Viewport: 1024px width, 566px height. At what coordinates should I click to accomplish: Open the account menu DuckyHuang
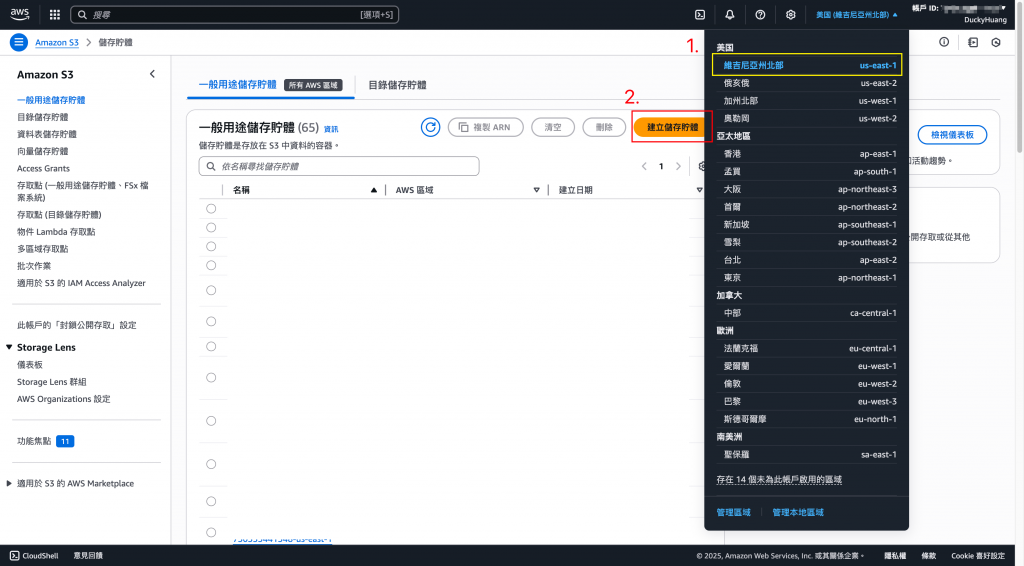(959, 14)
